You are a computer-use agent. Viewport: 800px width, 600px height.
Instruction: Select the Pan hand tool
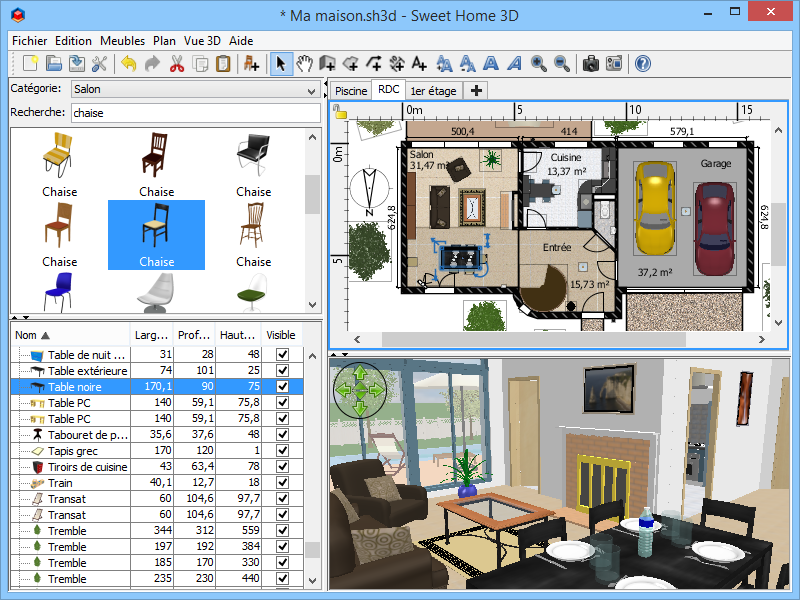tap(305, 64)
